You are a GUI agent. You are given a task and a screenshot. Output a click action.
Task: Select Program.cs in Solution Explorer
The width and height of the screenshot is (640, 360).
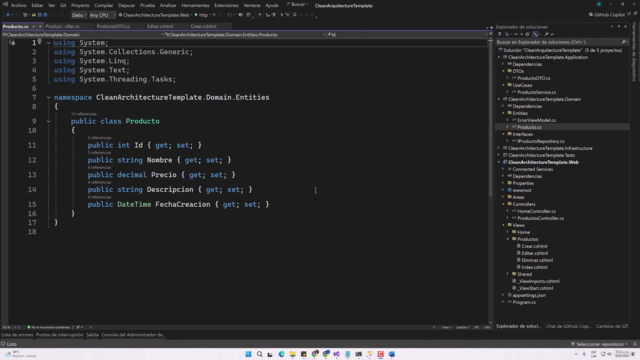point(524,302)
